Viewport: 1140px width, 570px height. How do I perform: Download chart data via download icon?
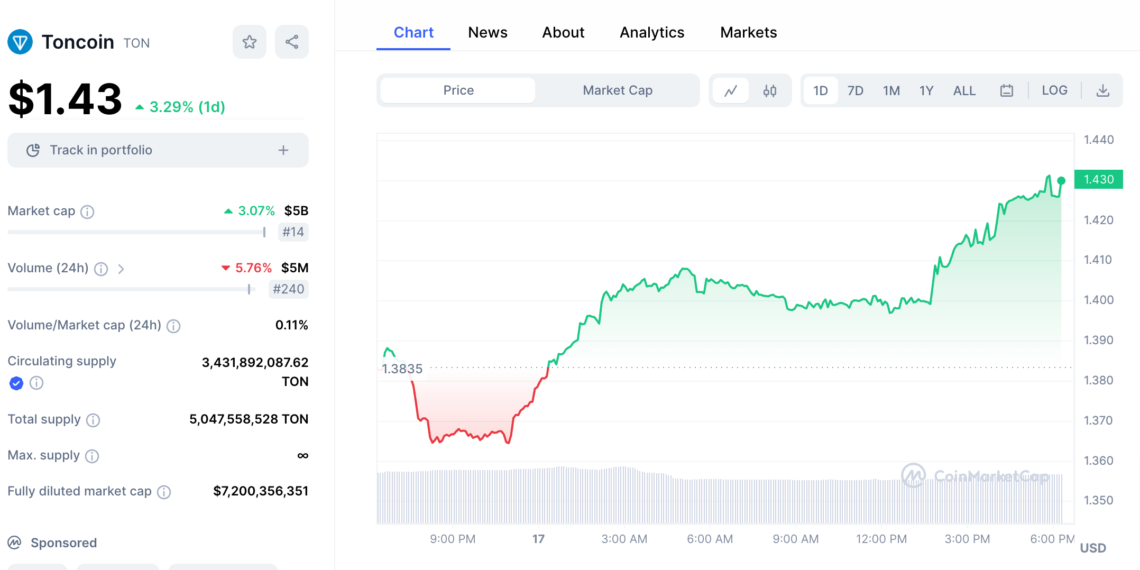coord(1102,90)
